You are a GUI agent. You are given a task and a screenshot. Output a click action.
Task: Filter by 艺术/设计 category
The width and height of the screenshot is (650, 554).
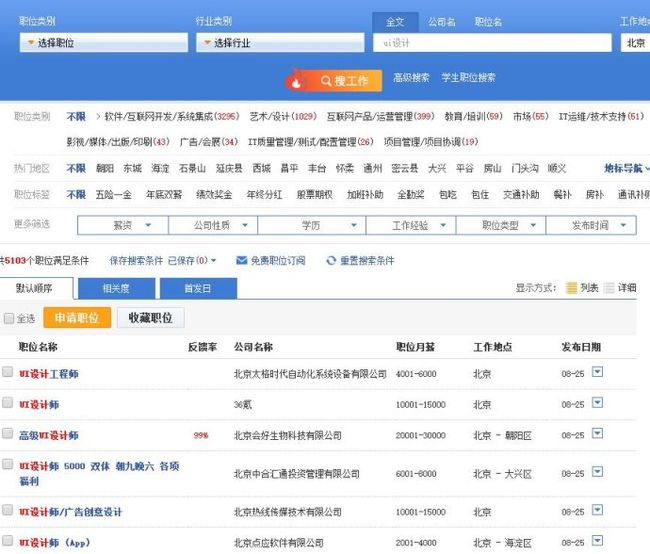click(x=283, y=117)
